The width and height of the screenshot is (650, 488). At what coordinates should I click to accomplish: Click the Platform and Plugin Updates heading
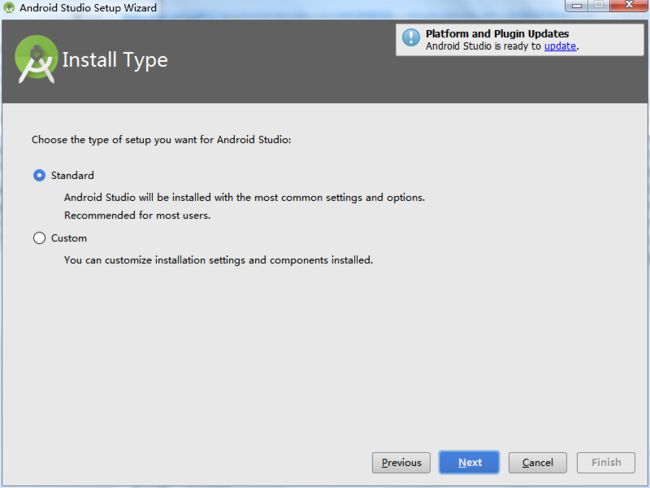point(497,34)
